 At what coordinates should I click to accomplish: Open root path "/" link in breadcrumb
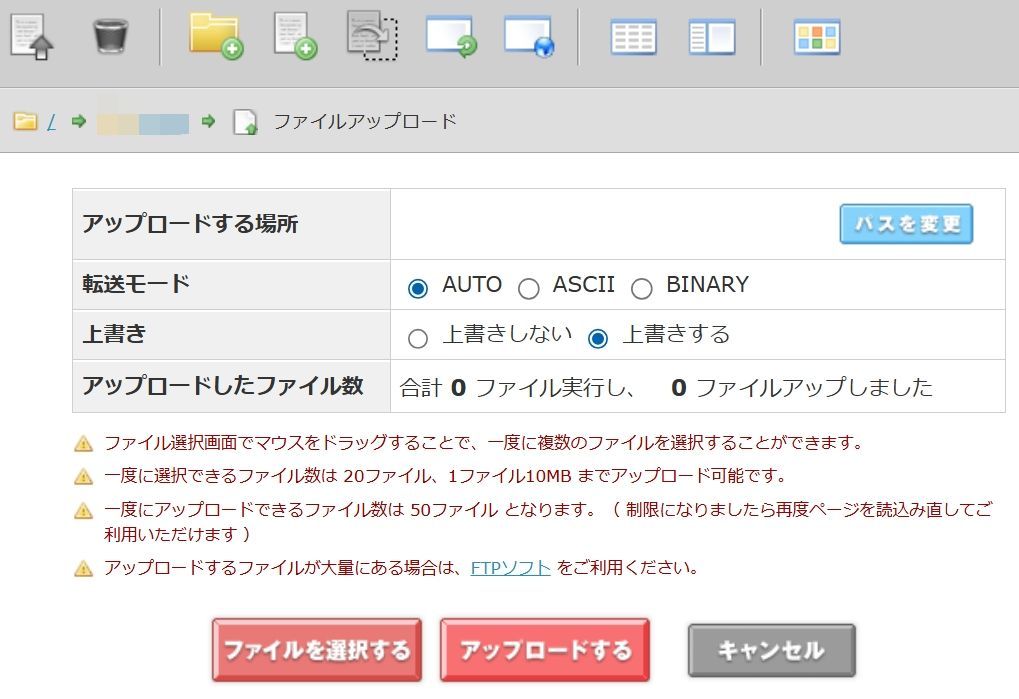click(x=51, y=121)
